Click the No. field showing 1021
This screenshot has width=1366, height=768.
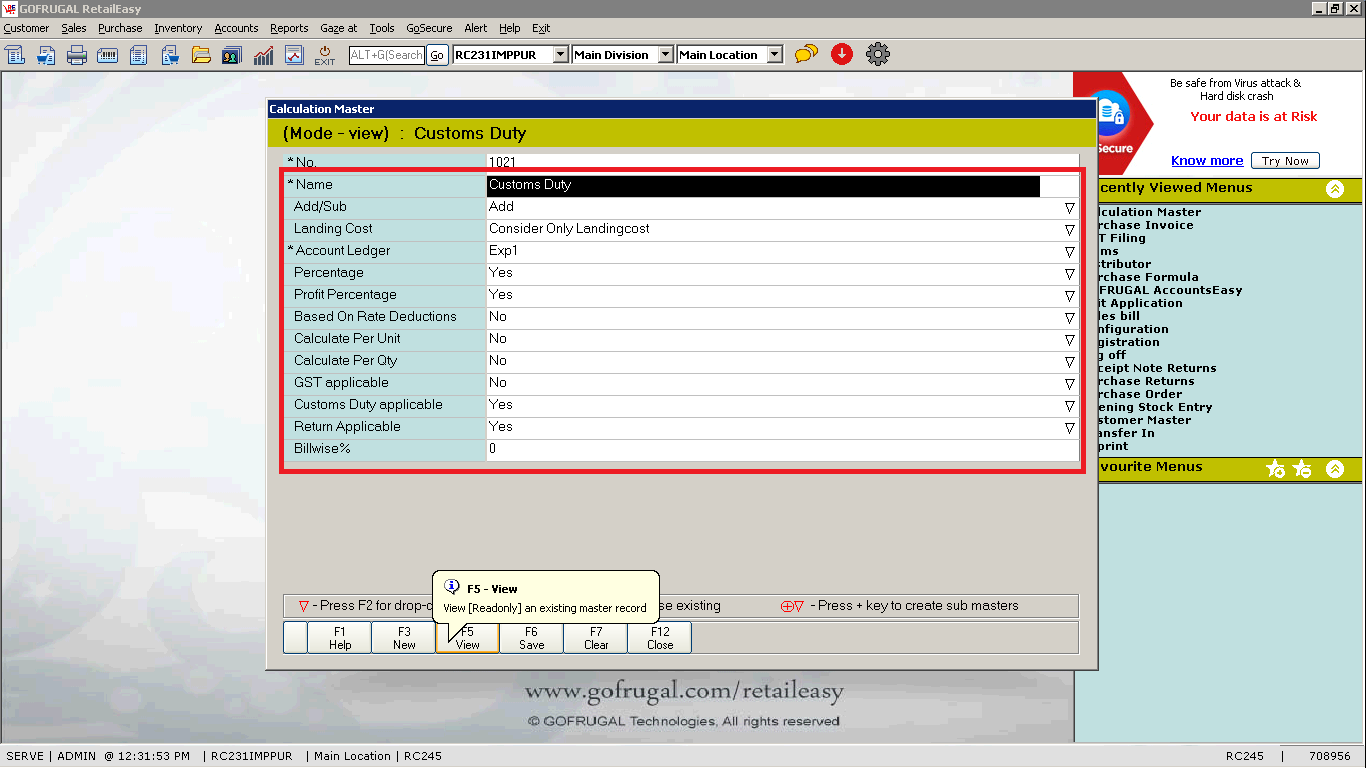[782, 161]
